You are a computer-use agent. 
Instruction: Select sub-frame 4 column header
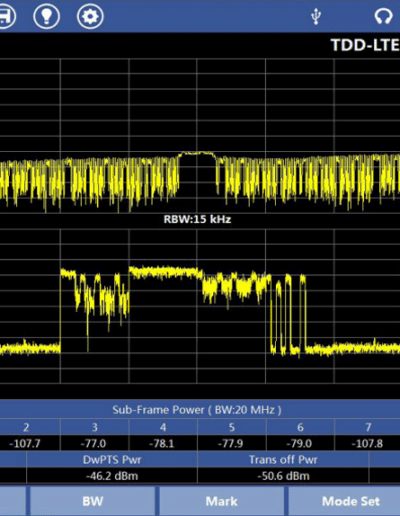pos(163,427)
